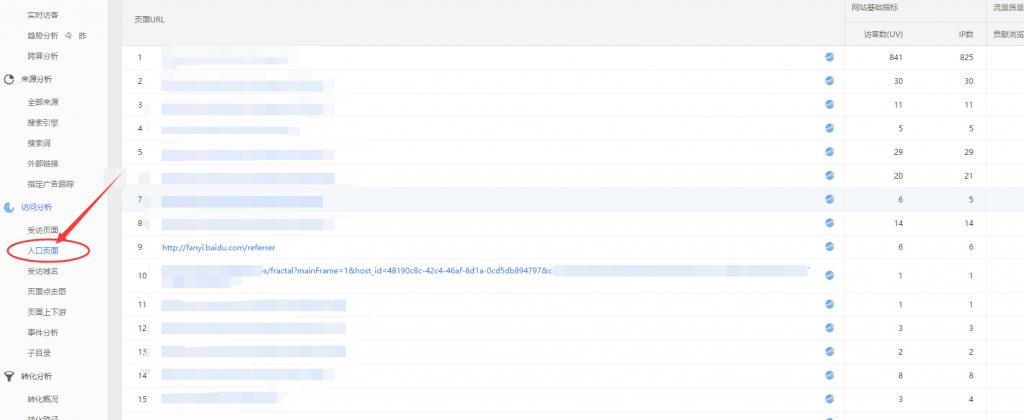Sort by the IP数 column header
The height and width of the screenshot is (420, 1024).
(965, 34)
